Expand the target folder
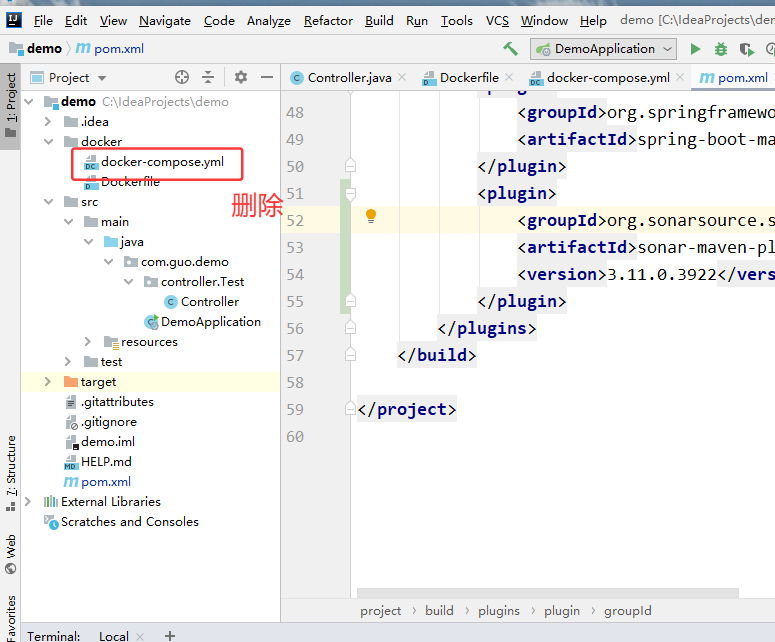The height and width of the screenshot is (642, 775). 48,382
